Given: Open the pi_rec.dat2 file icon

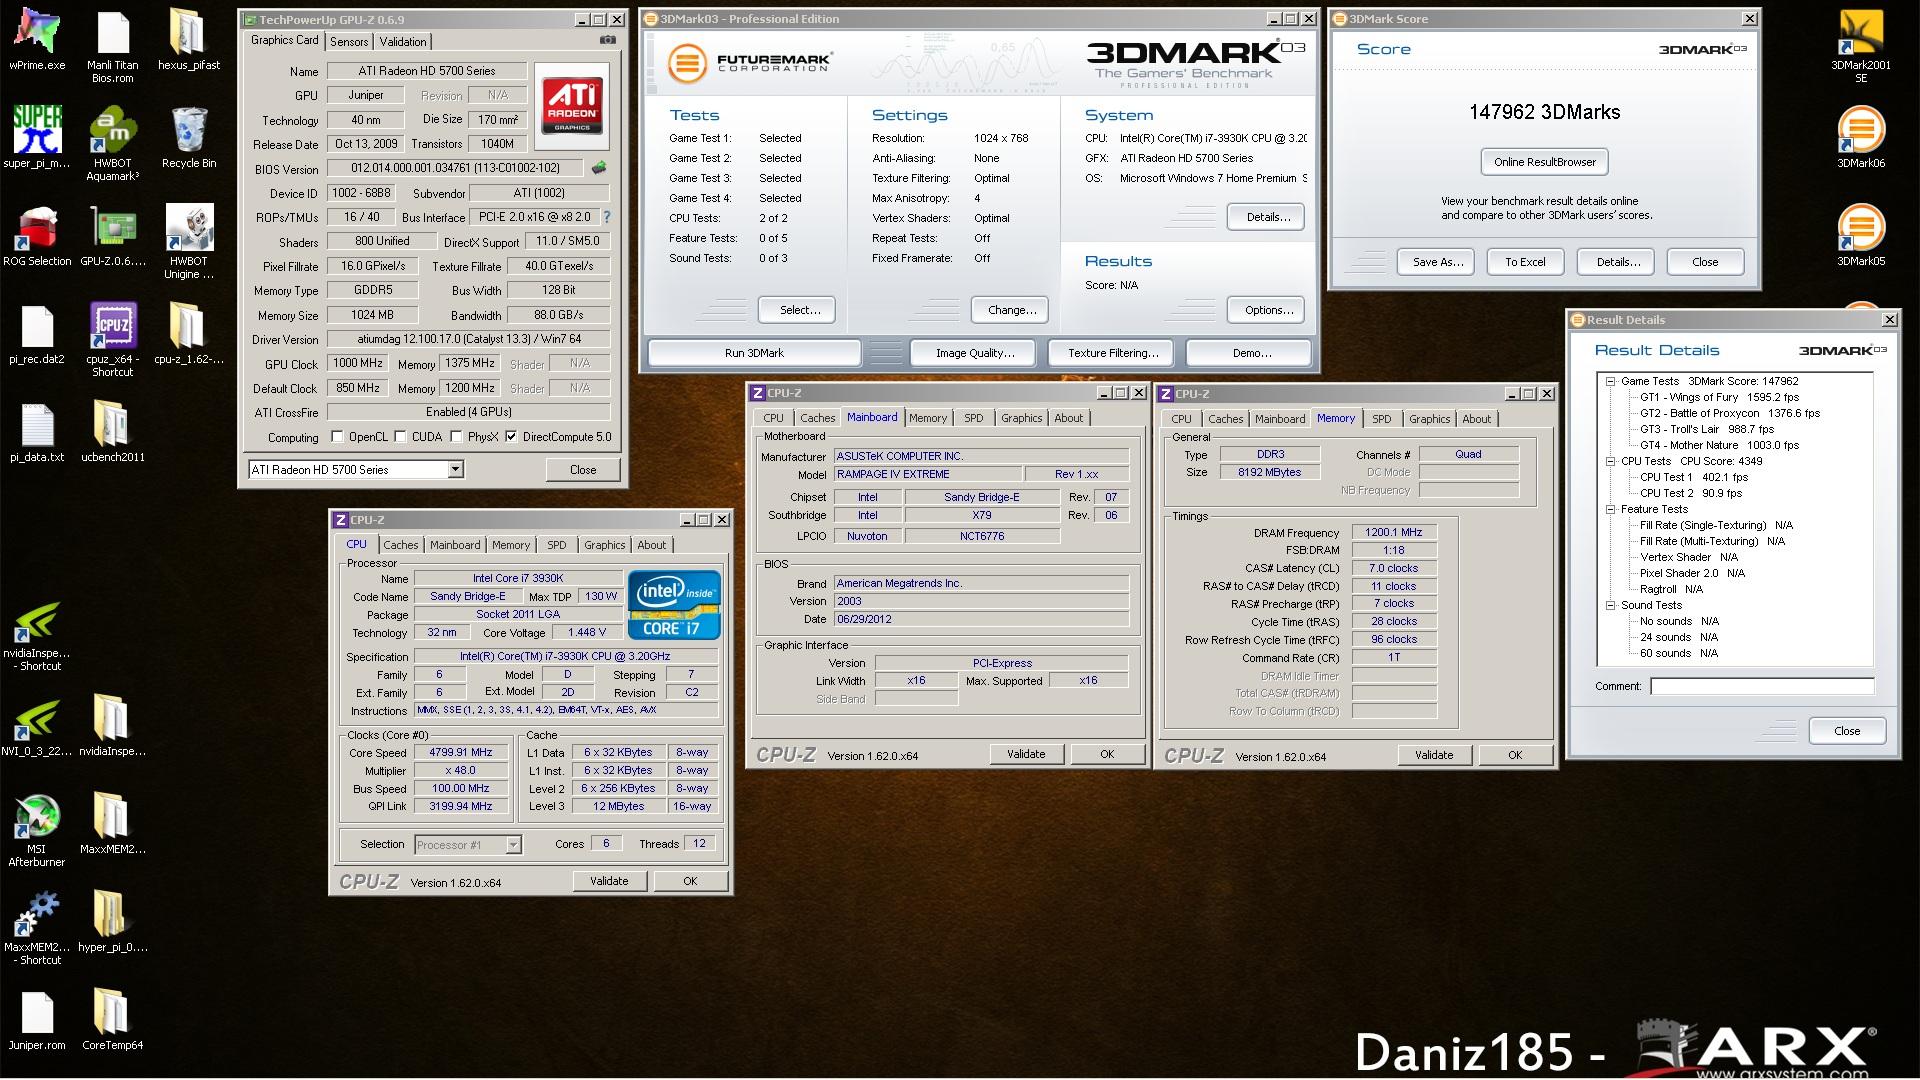Looking at the screenshot, I should point(37,333).
